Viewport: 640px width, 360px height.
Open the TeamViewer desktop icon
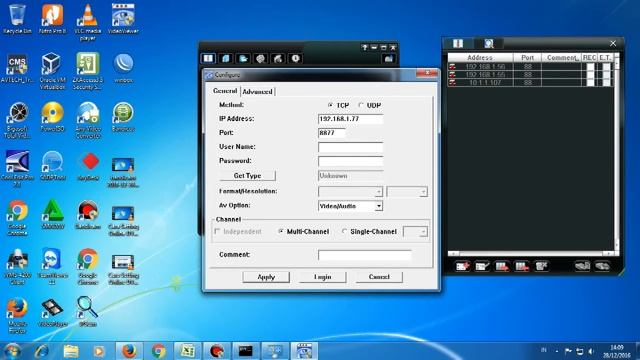(52, 267)
